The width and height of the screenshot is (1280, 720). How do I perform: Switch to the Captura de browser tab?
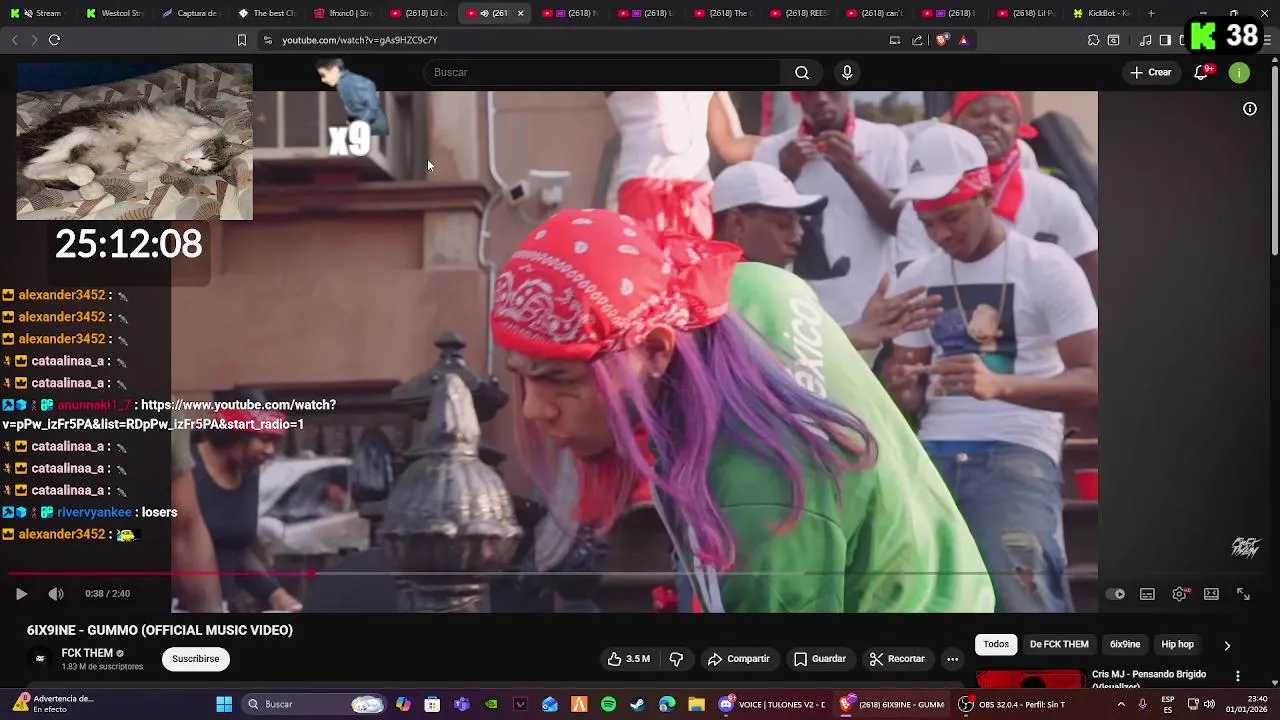[x=190, y=13]
